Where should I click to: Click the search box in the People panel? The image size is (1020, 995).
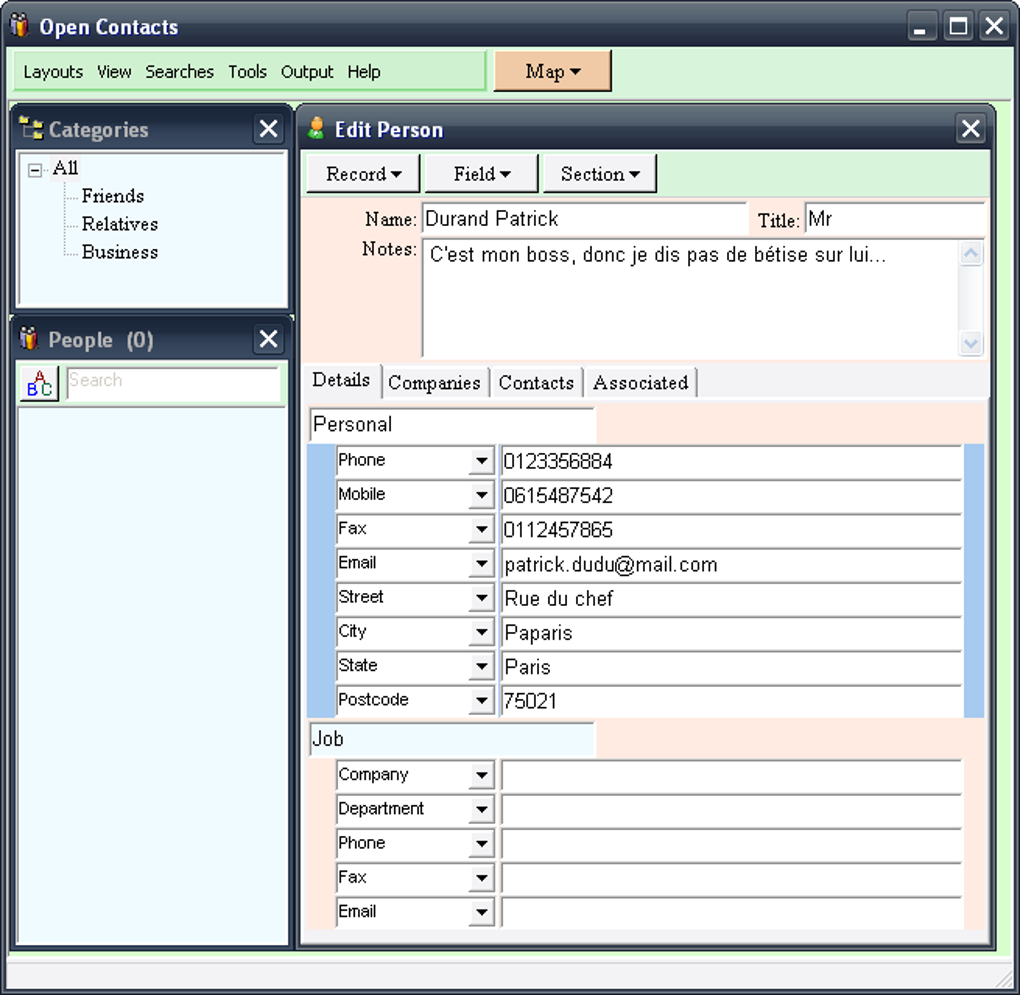pyautogui.click(x=173, y=381)
